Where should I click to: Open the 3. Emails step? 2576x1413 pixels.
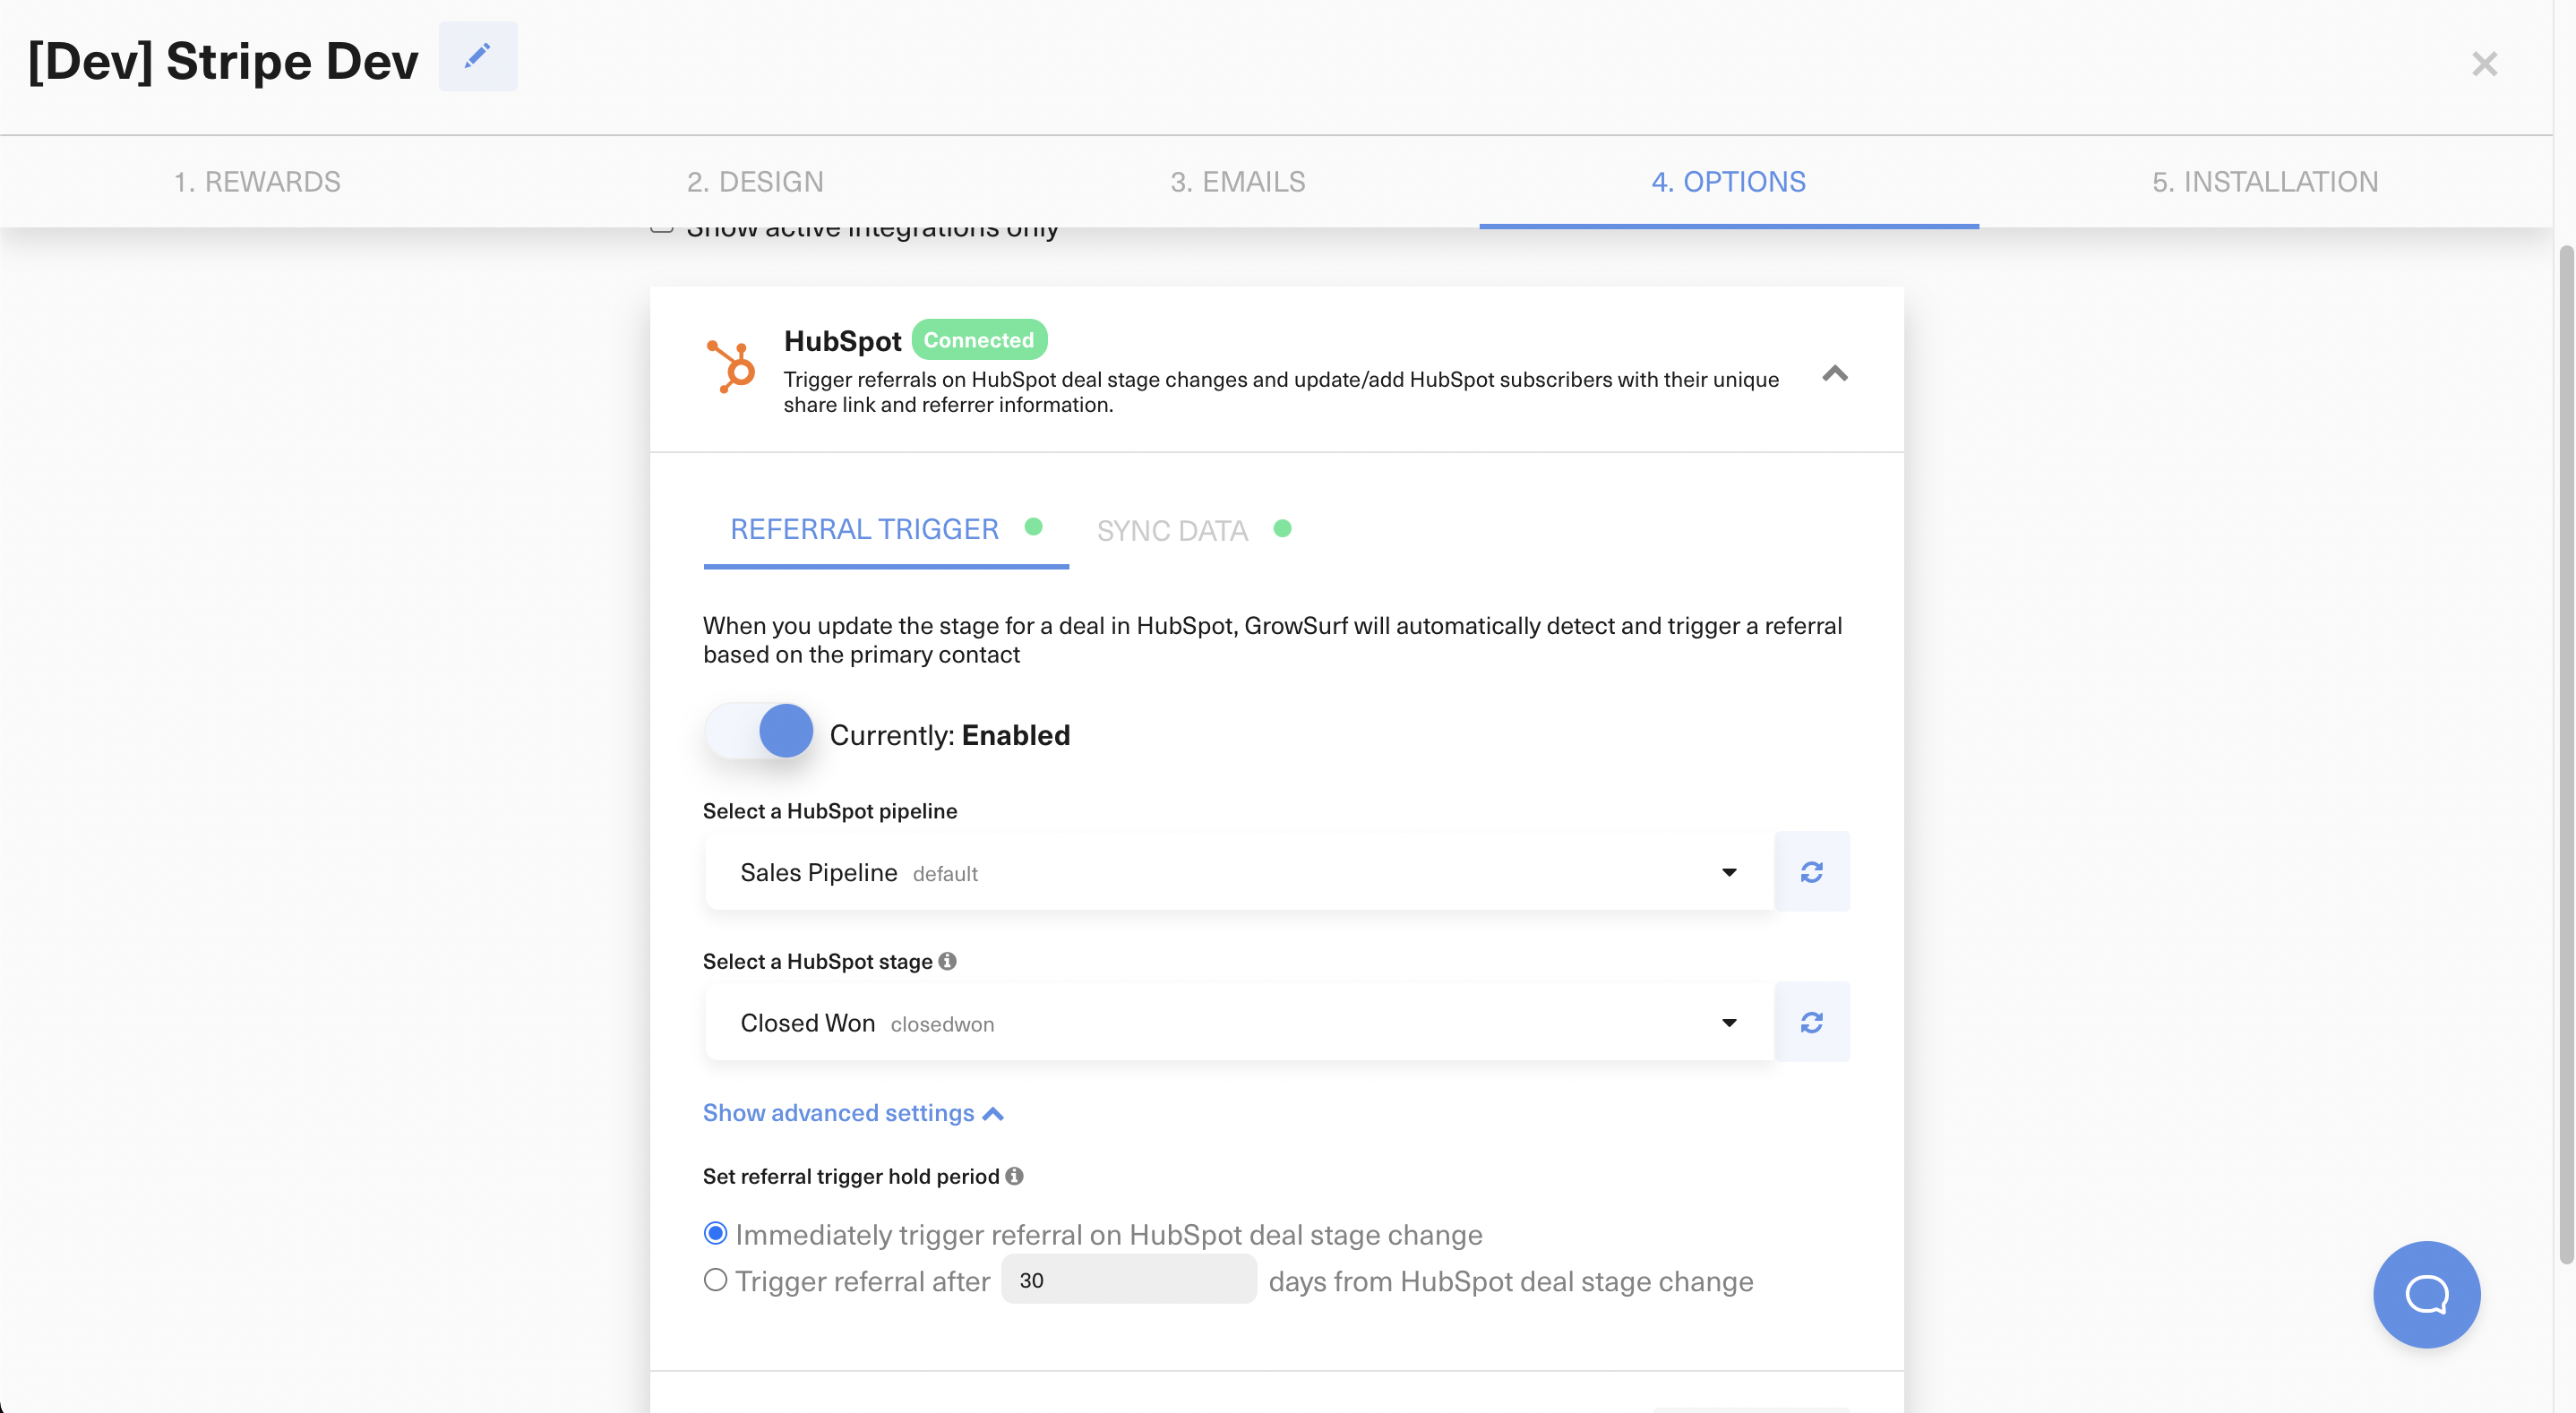pos(1238,181)
